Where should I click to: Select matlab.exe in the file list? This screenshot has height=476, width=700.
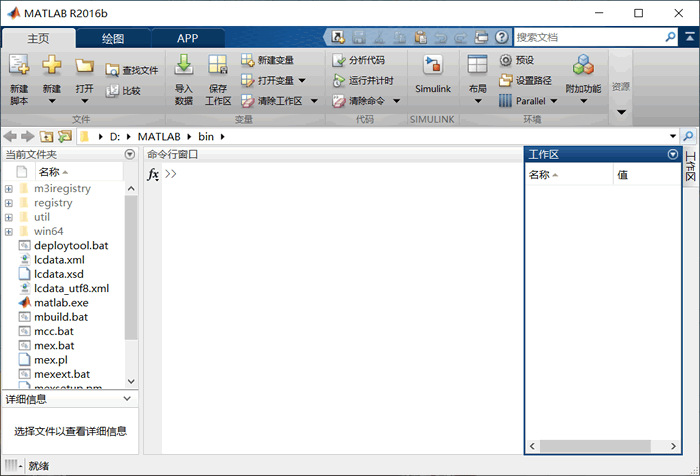[x=61, y=303]
